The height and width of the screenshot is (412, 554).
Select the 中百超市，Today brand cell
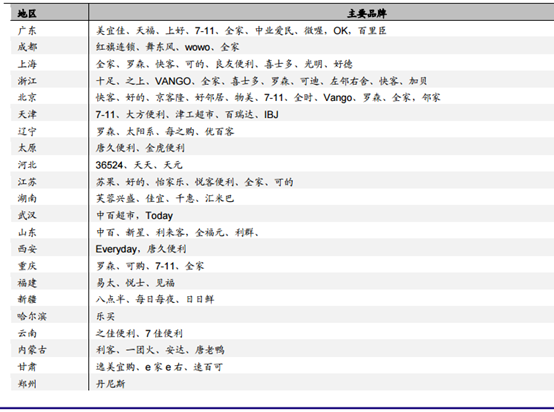134,216
